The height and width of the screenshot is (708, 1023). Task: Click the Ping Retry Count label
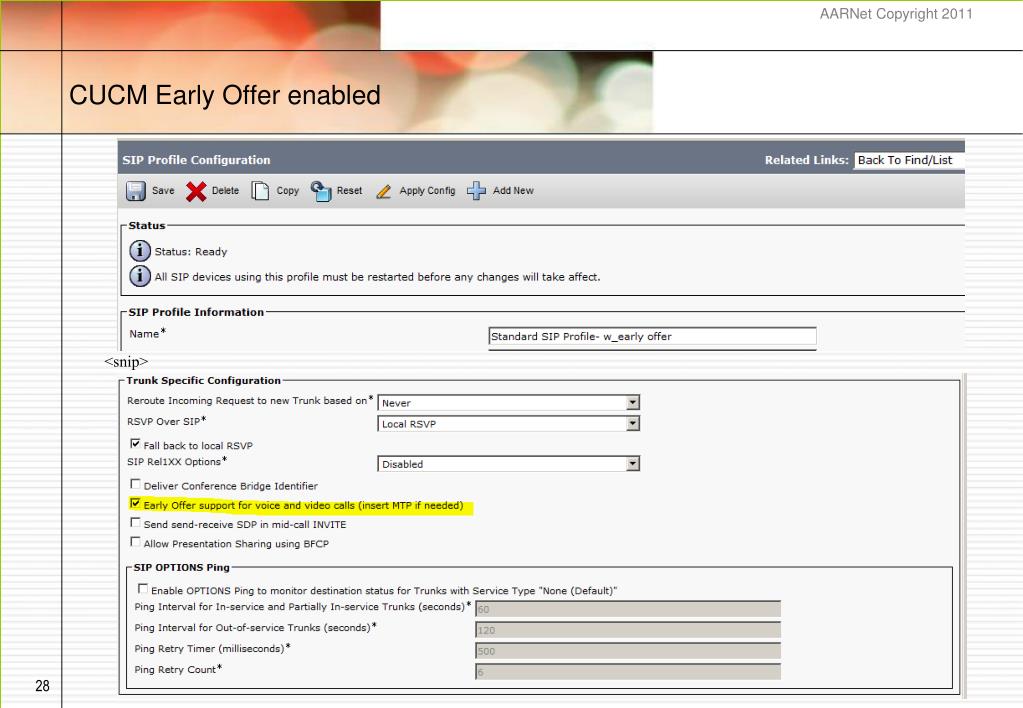(177, 670)
